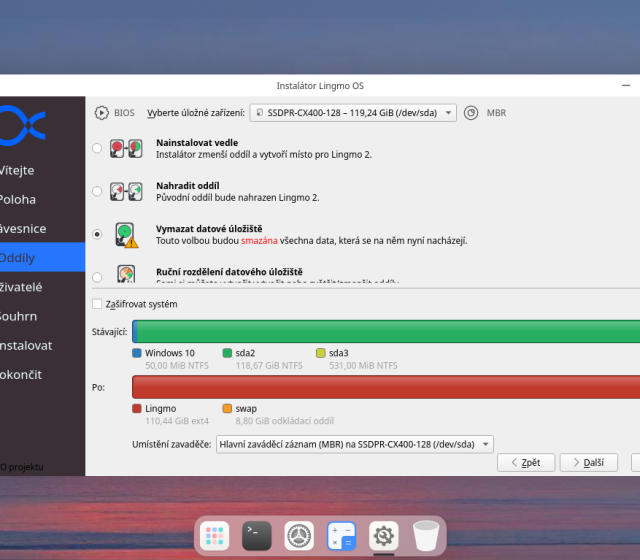Click the 'Zpět' back button

[525, 463]
